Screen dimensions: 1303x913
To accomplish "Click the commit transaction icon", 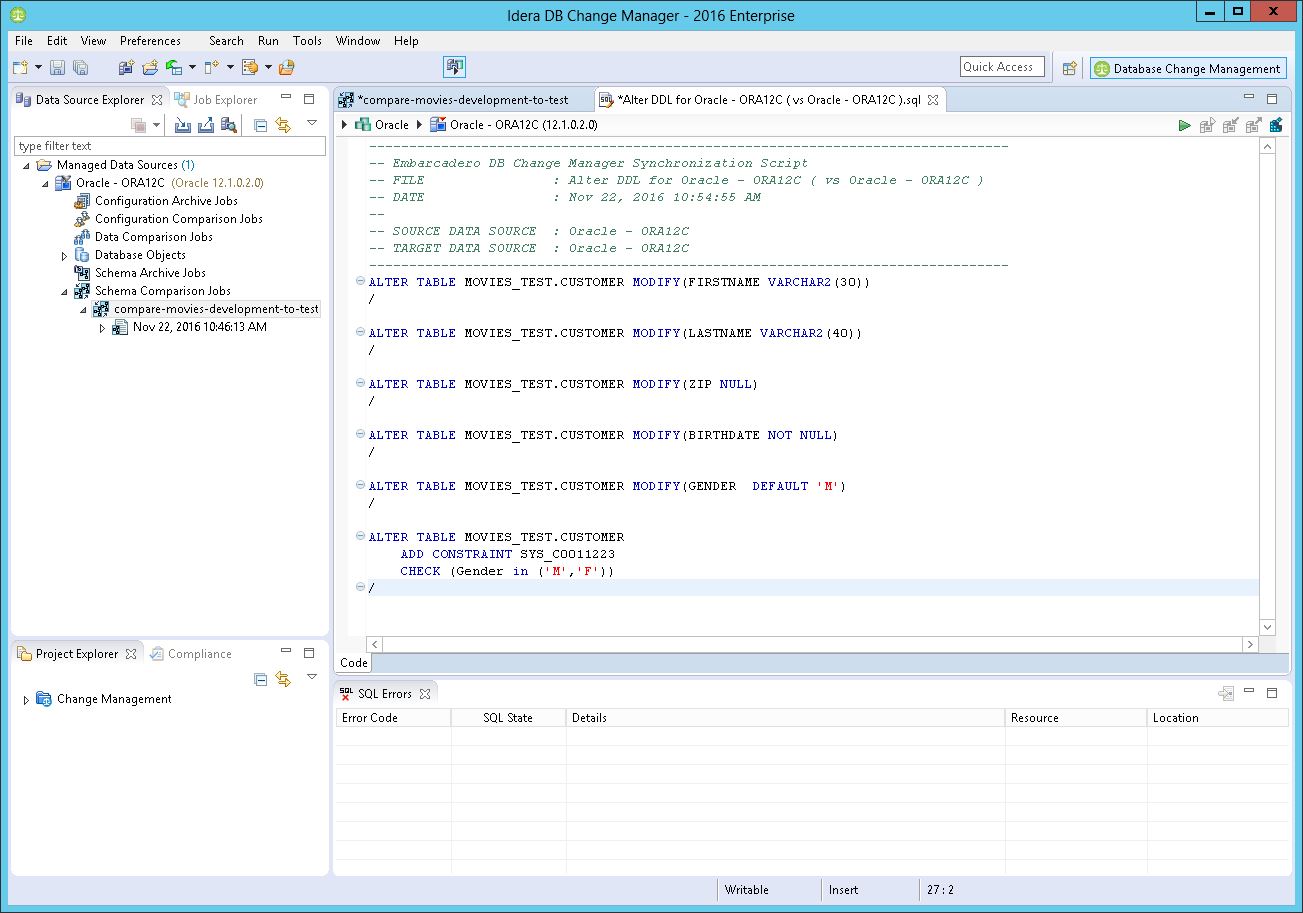I will pyautogui.click(x=1230, y=125).
